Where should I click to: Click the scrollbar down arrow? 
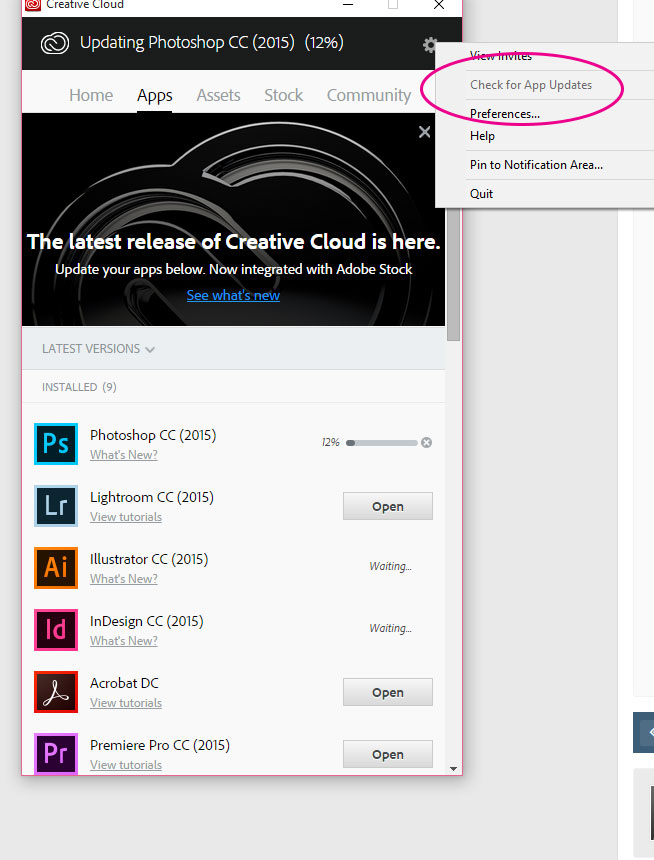click(453, 768)
